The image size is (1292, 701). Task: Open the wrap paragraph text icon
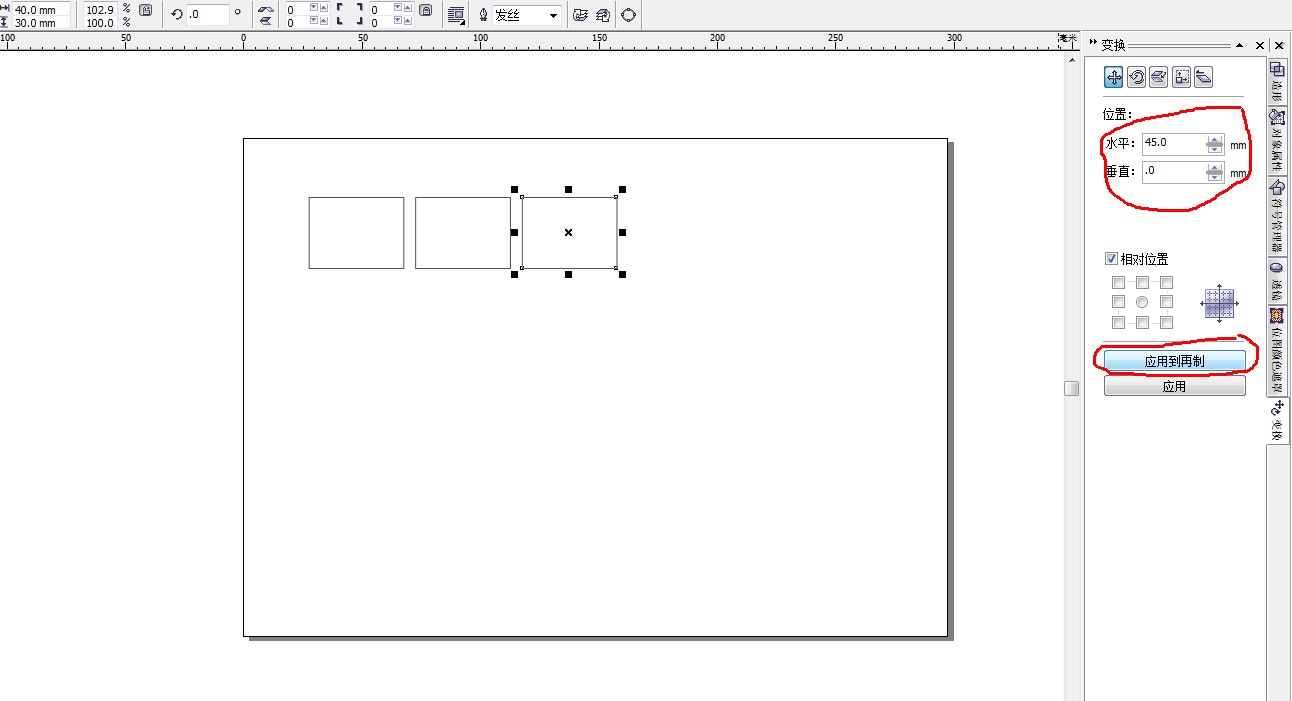[x=456, y=15]
